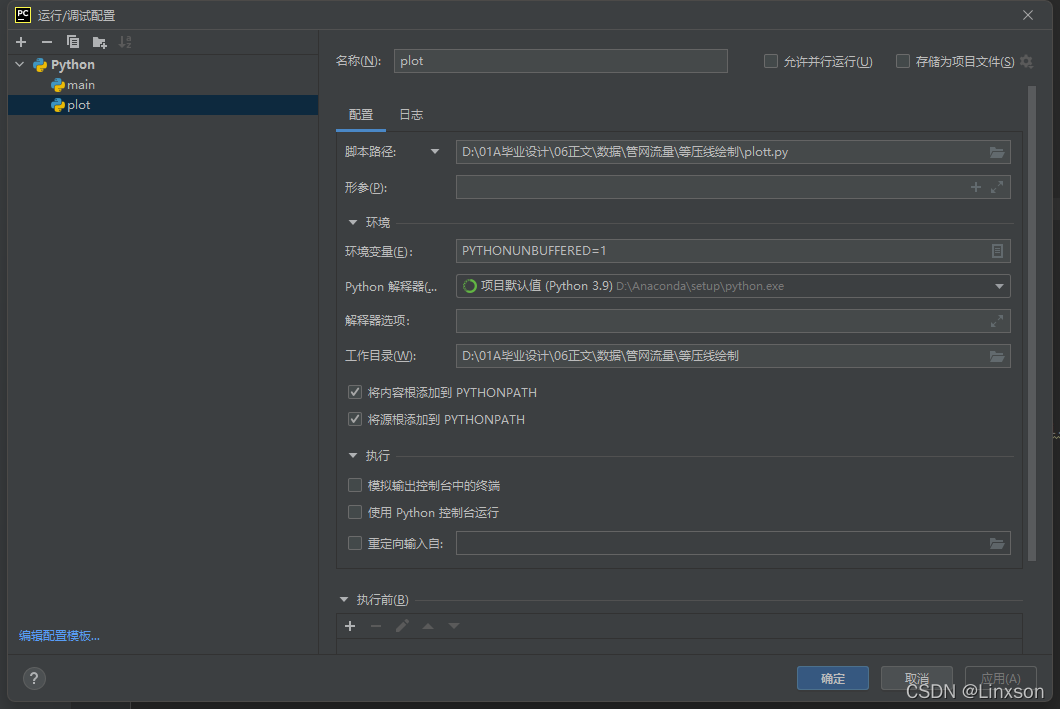Add a before-launch task
The width and height of the screenshot is (1060, 709).
coord(350,626)
